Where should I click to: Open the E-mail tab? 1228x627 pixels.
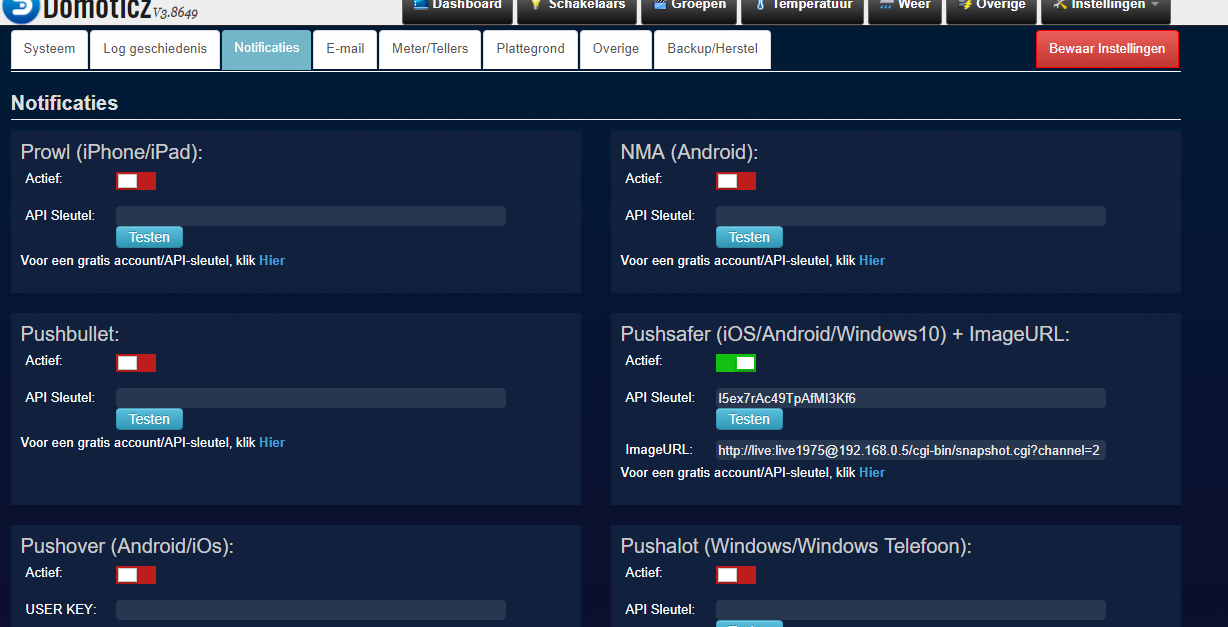345,49
